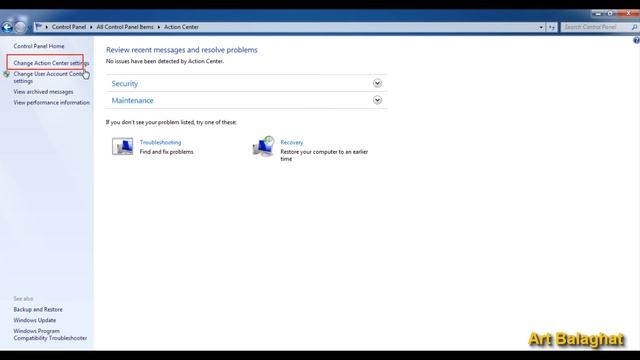
Task: Click UAC shield icon beside User Account Control
Action: tap(6, 74)
